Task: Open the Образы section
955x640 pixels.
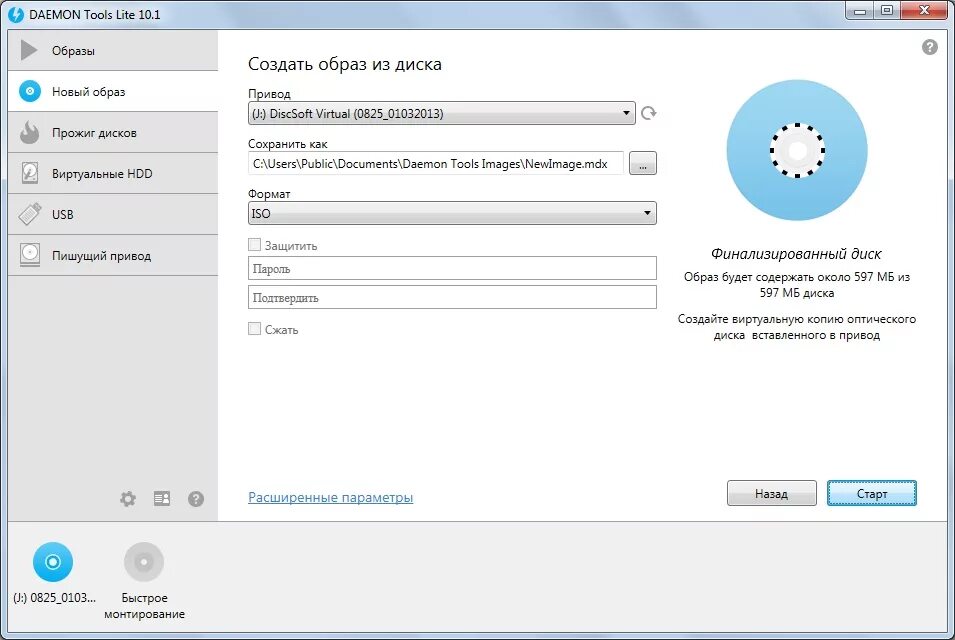Action: (113, 51)
